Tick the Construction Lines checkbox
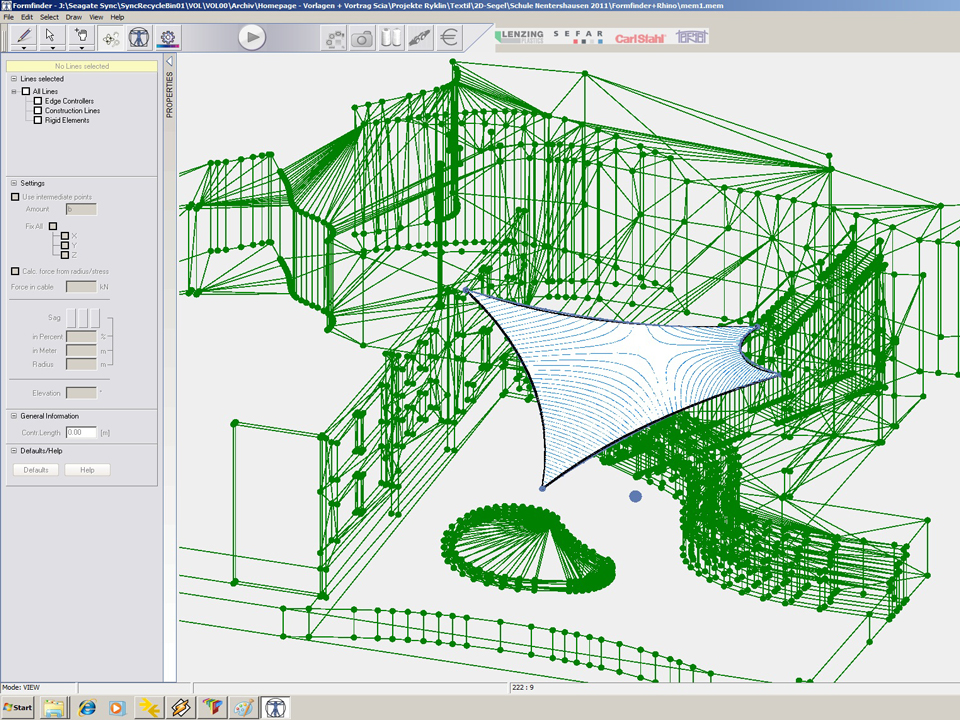 click(38, 111)
